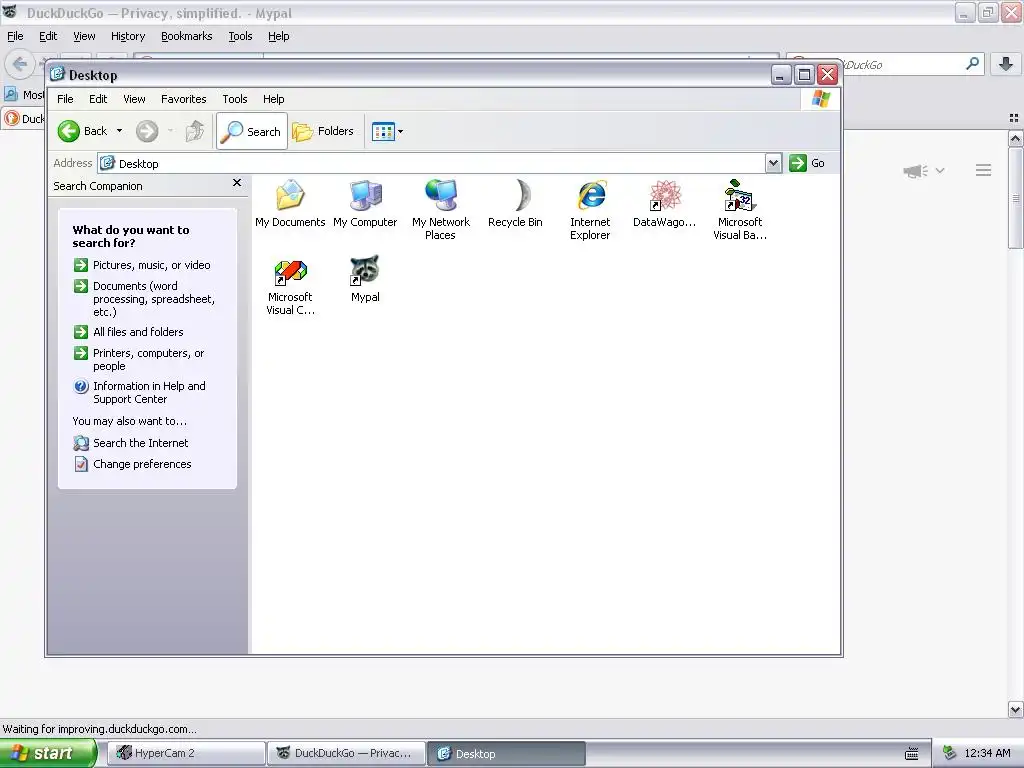Click the system tray network icon
1024x768 pixels.
click(x=950, y=753)
